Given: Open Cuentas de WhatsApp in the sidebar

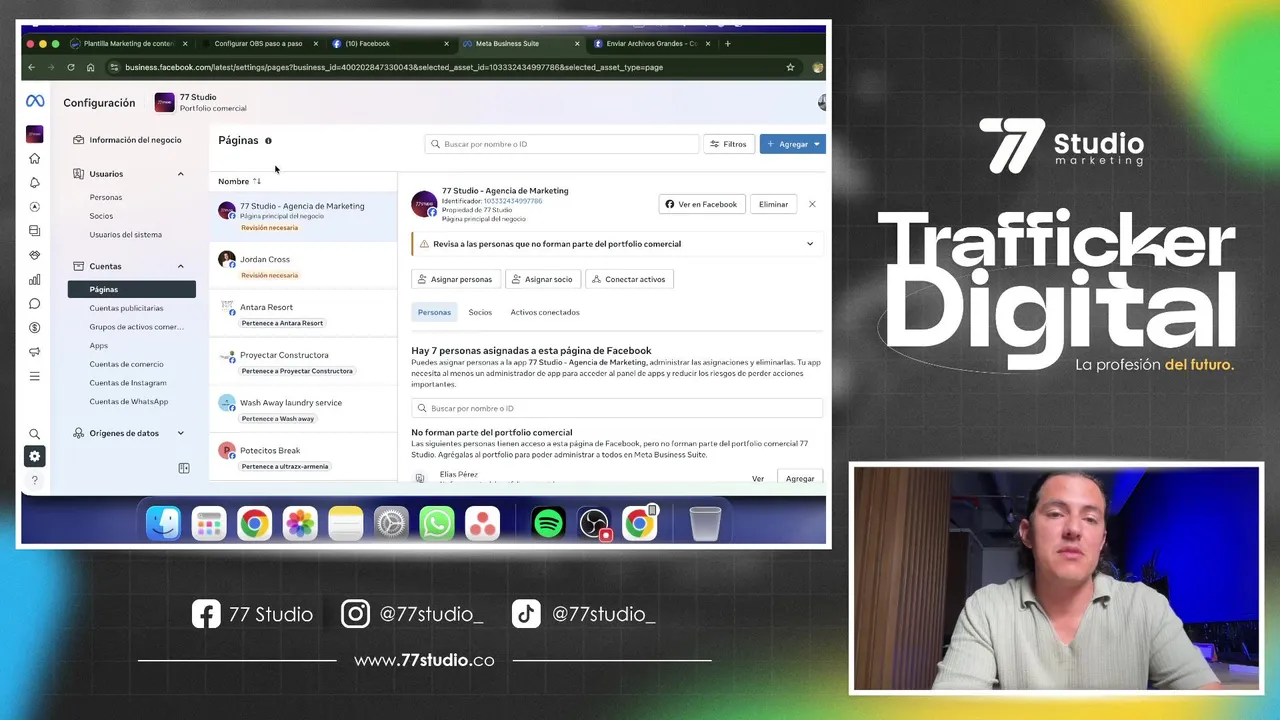Looking at the screenshot, I should (128, 401).
